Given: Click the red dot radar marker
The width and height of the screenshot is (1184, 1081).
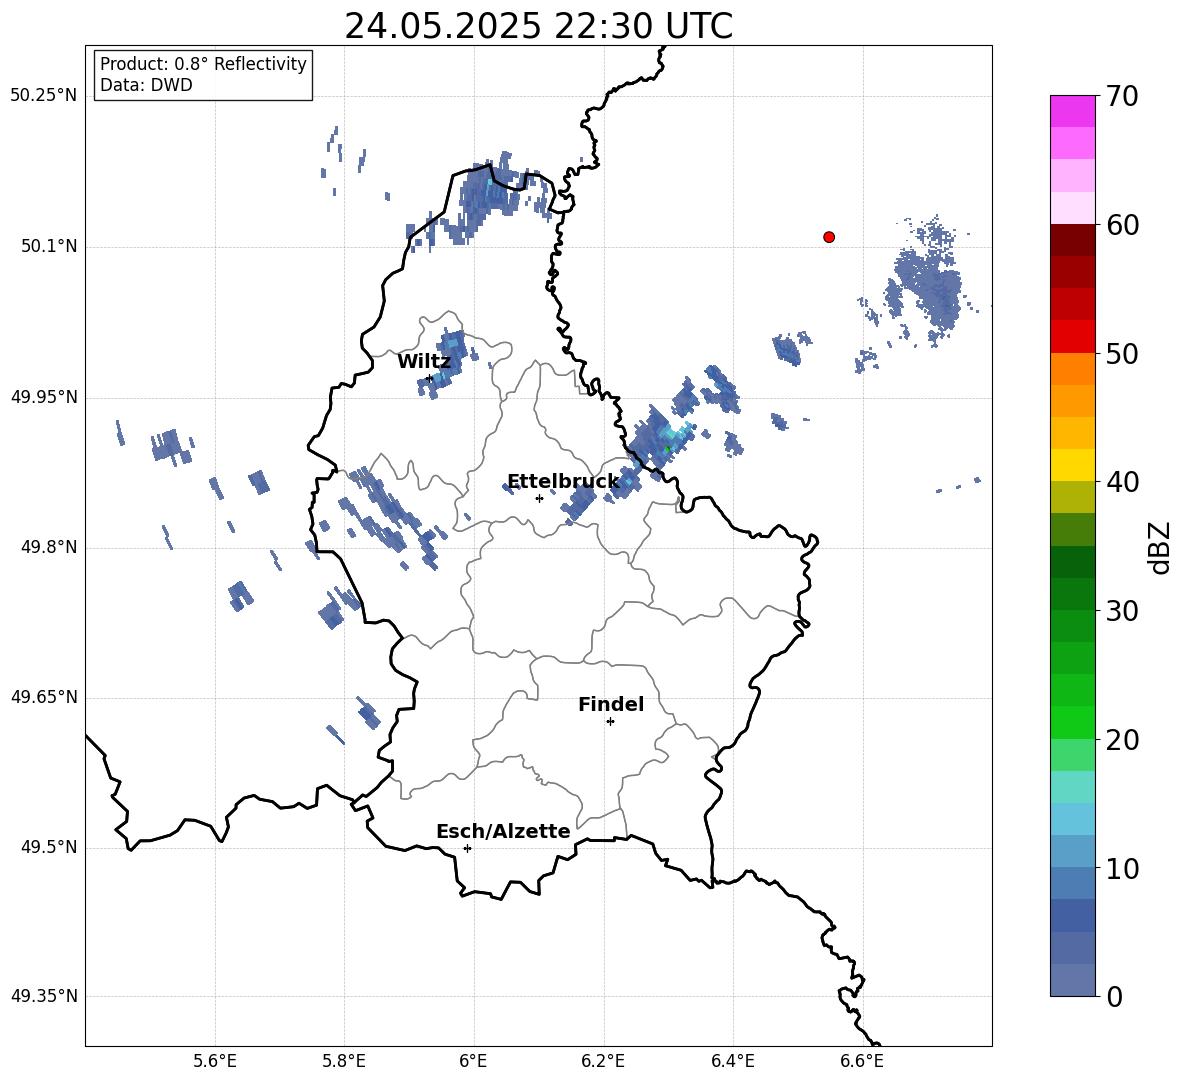Looking at the screenshot, I should [829, 237].
